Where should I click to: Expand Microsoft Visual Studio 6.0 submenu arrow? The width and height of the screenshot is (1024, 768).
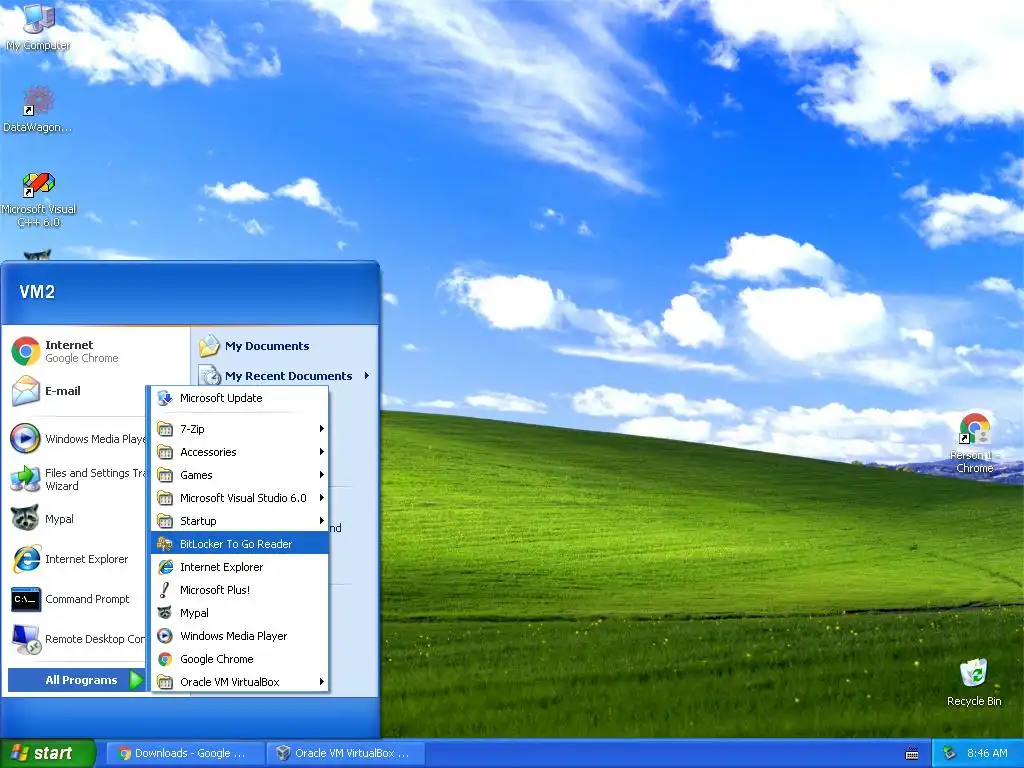(x=321, y=498)
